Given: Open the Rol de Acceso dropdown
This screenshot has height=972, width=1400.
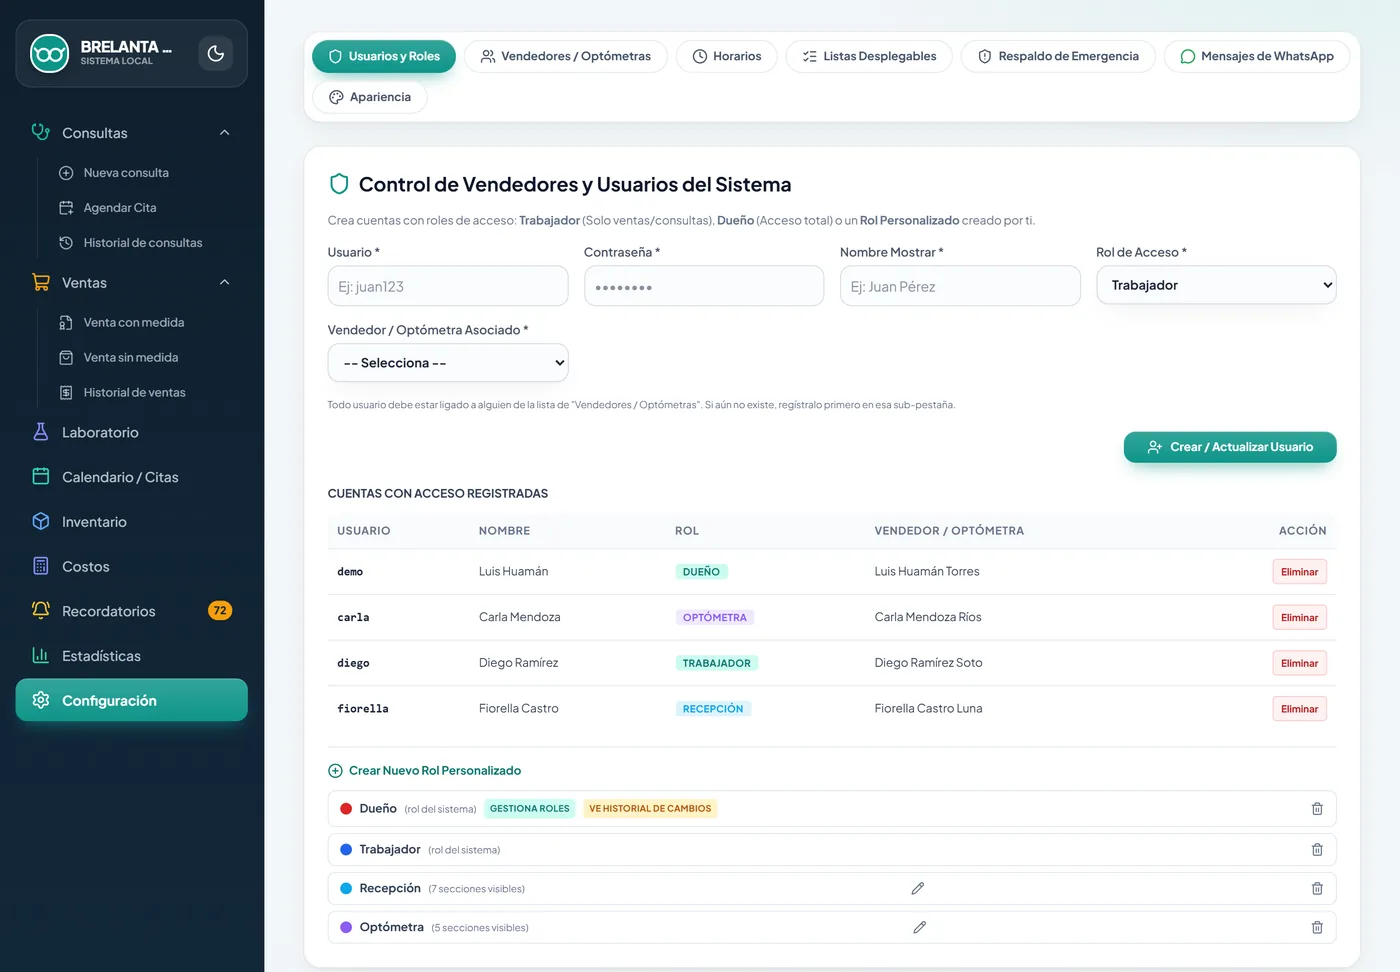Looking at the screenshot, I should click(x=1216, y=285).
